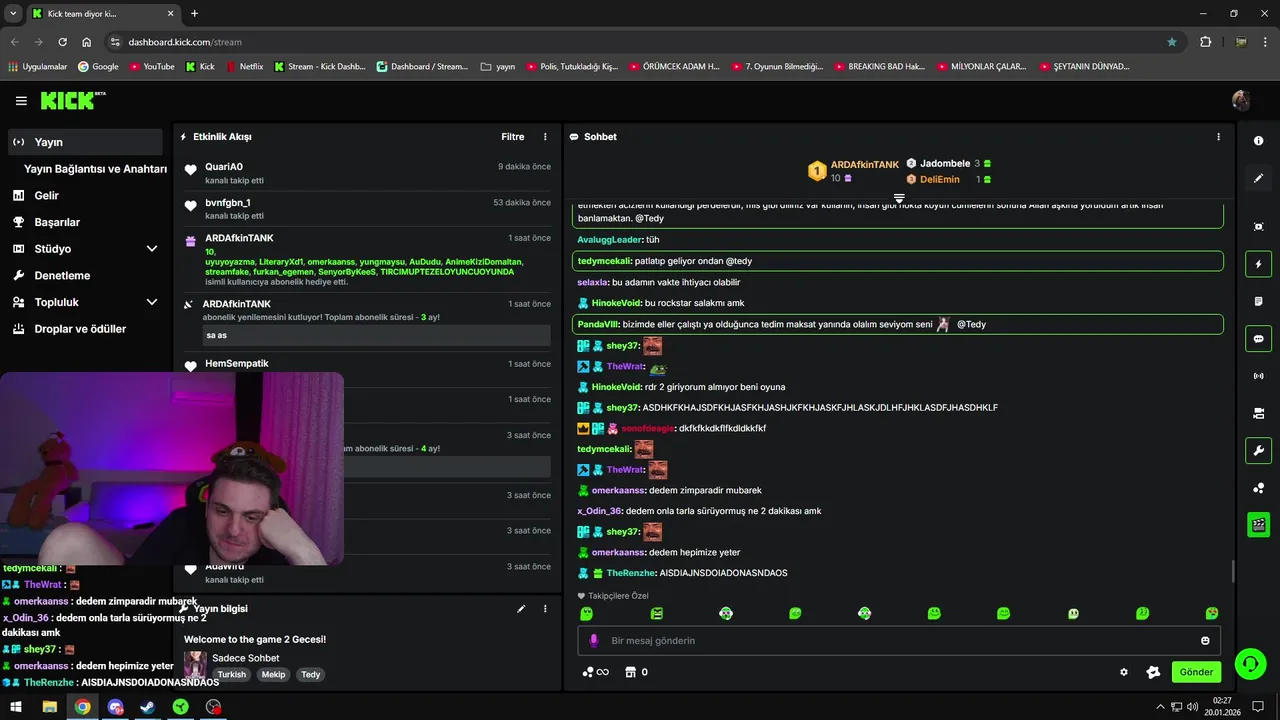The width and height of the screenshot is (1280, 720).
Task: Click the chat identity badge icon beside Gönder
Action: (x=1153, y=672)
